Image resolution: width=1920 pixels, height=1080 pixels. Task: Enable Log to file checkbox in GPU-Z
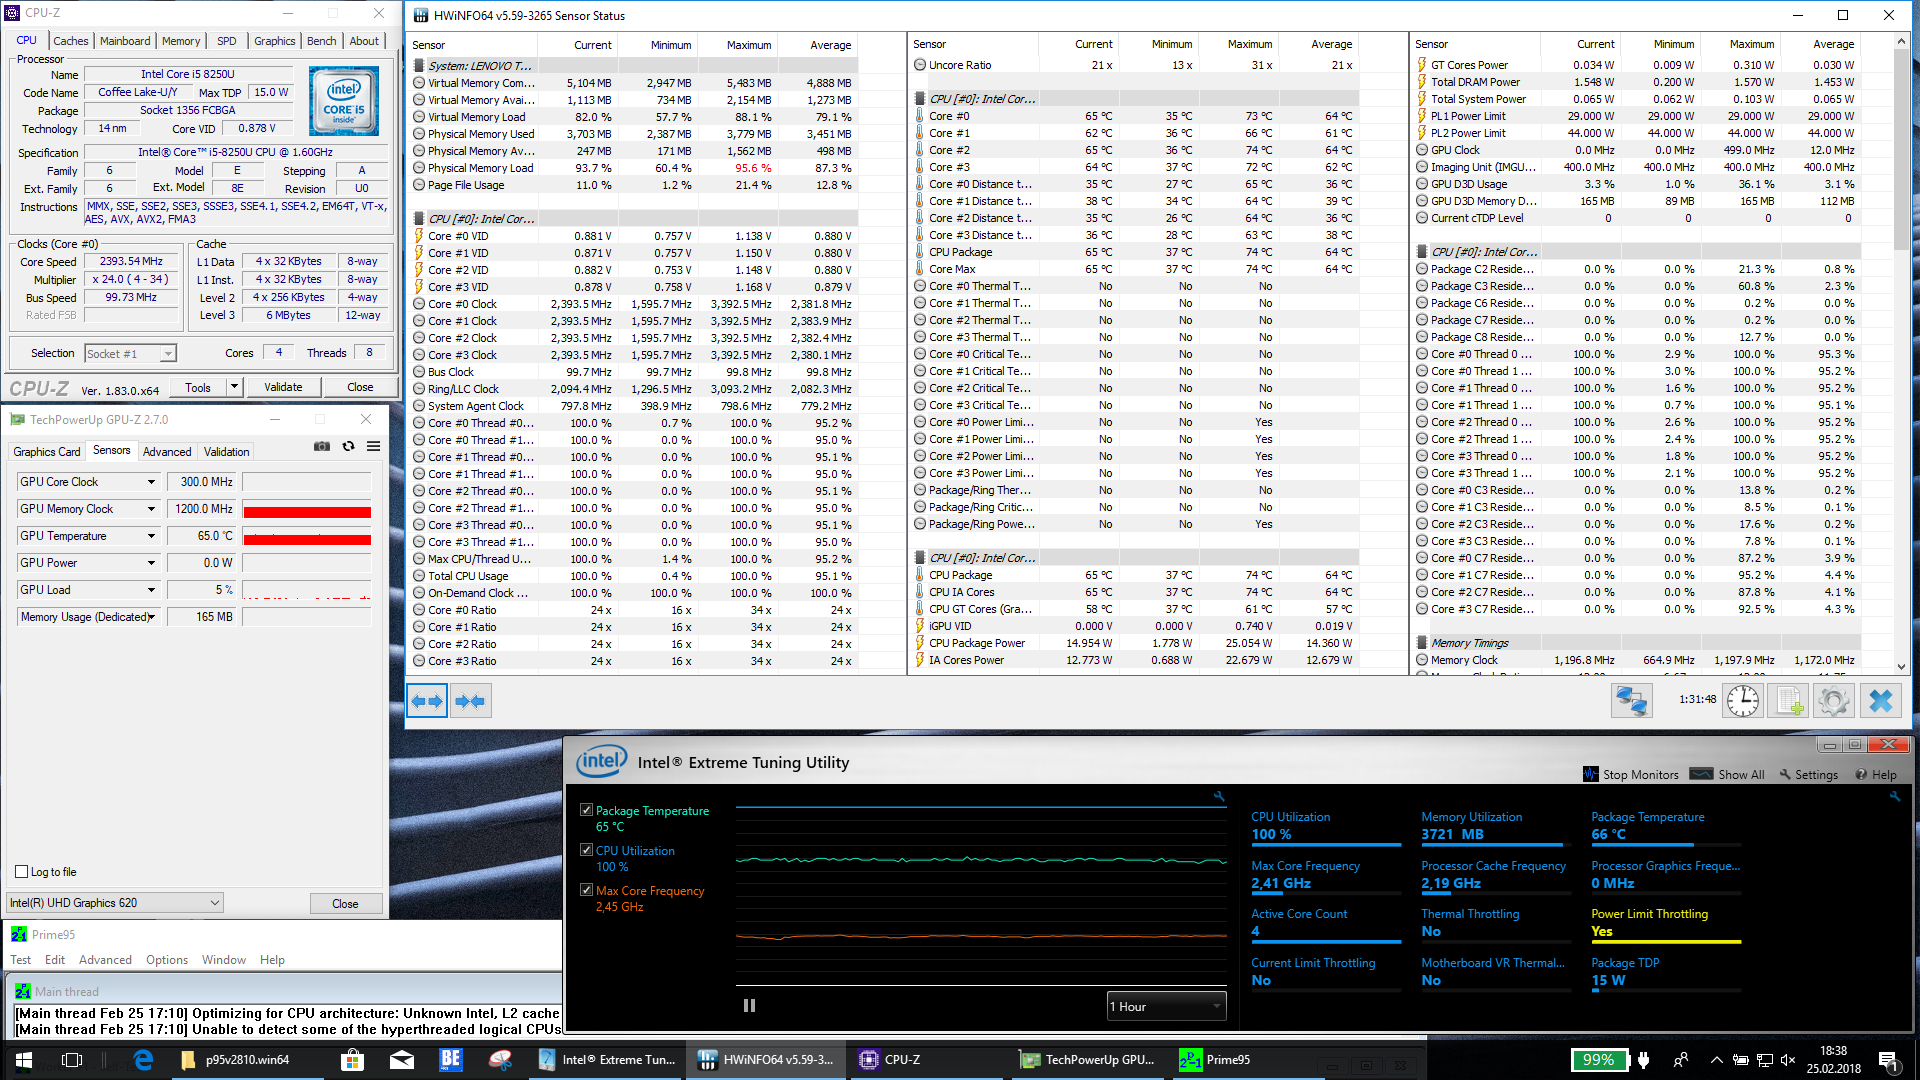[22, 872]
